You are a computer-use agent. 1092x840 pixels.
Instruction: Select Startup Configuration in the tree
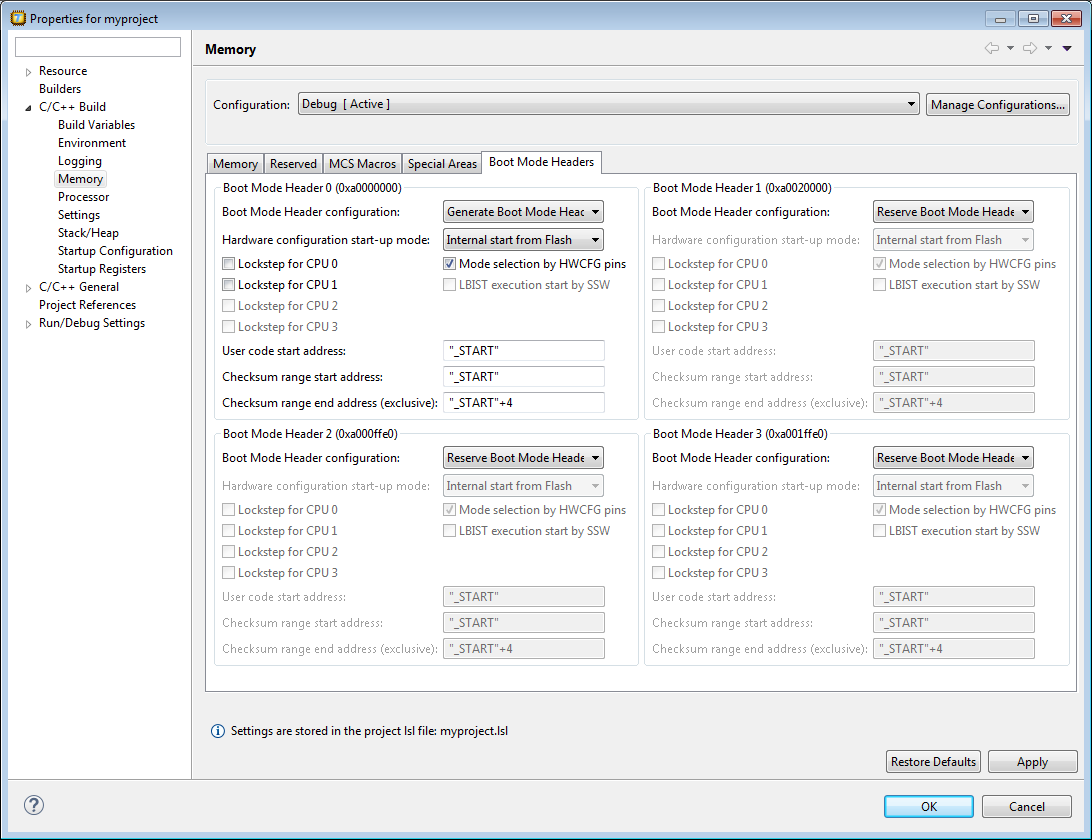point(115,251)
